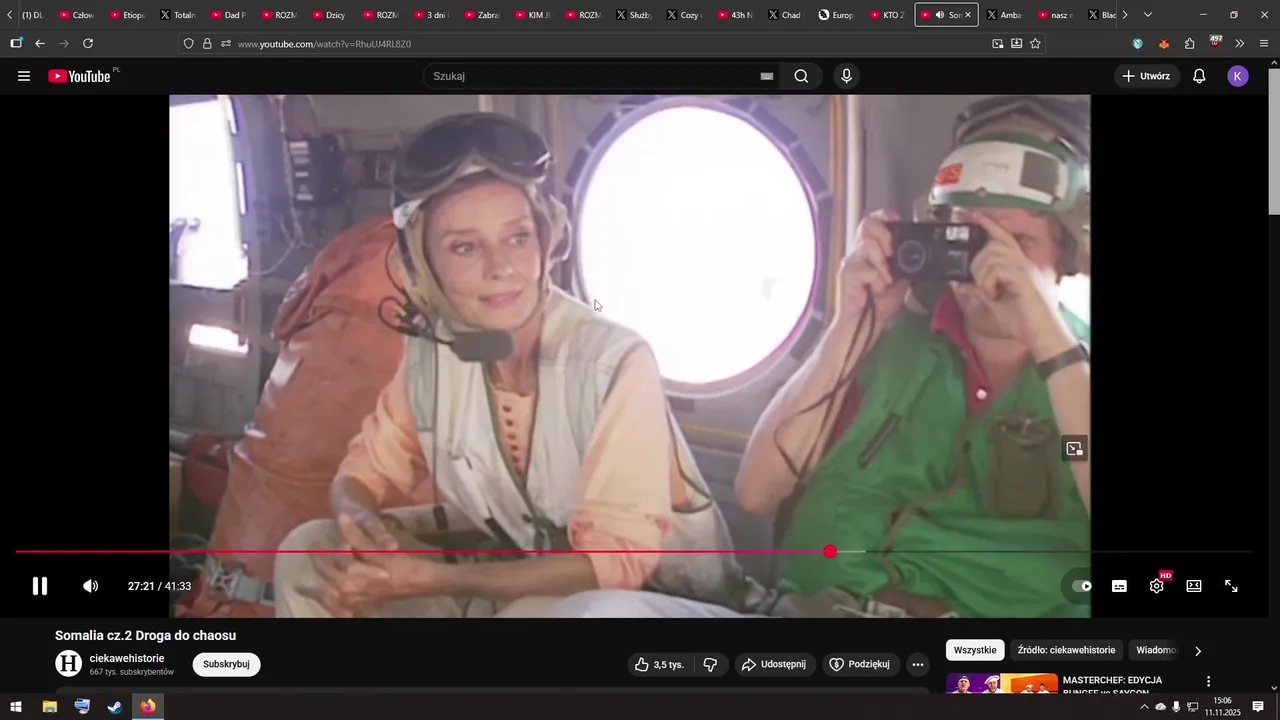The image size is (1280, 720).
Task: Select the Wszystkie filter chip
Action: pos(975,650)
